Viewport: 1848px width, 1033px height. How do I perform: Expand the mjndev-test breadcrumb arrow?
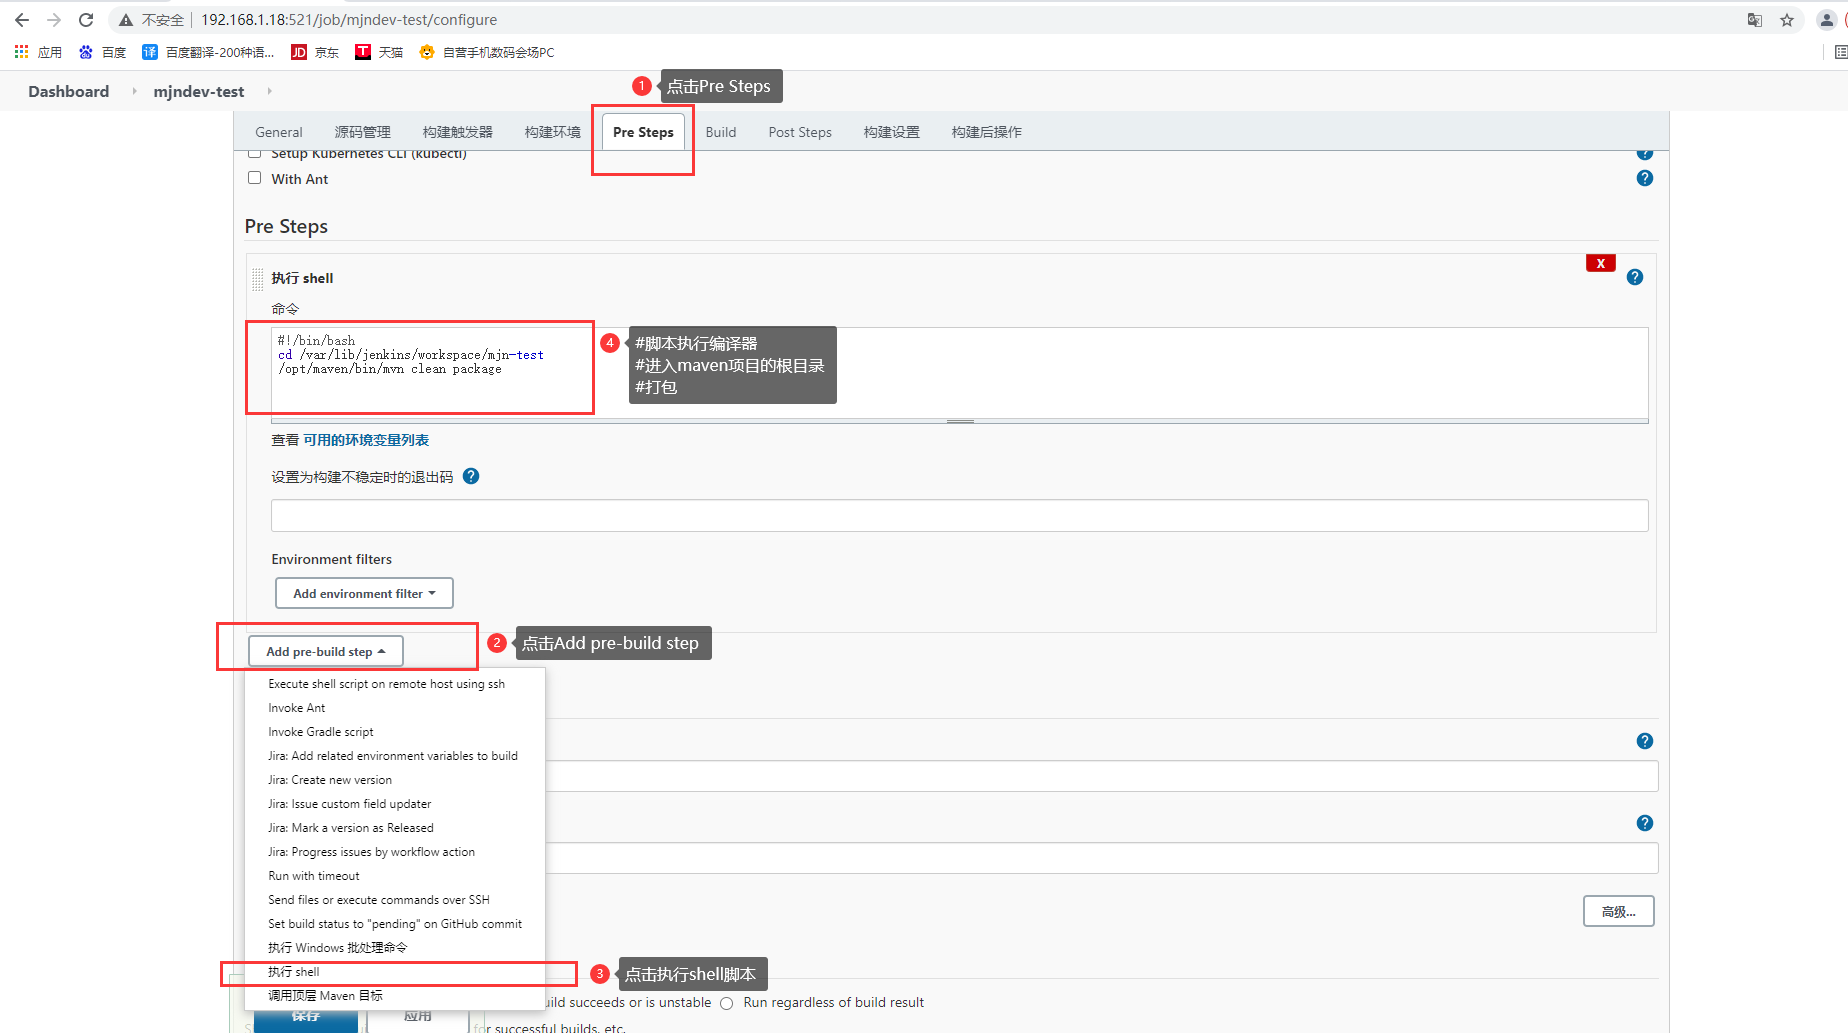tap(269, 91)
